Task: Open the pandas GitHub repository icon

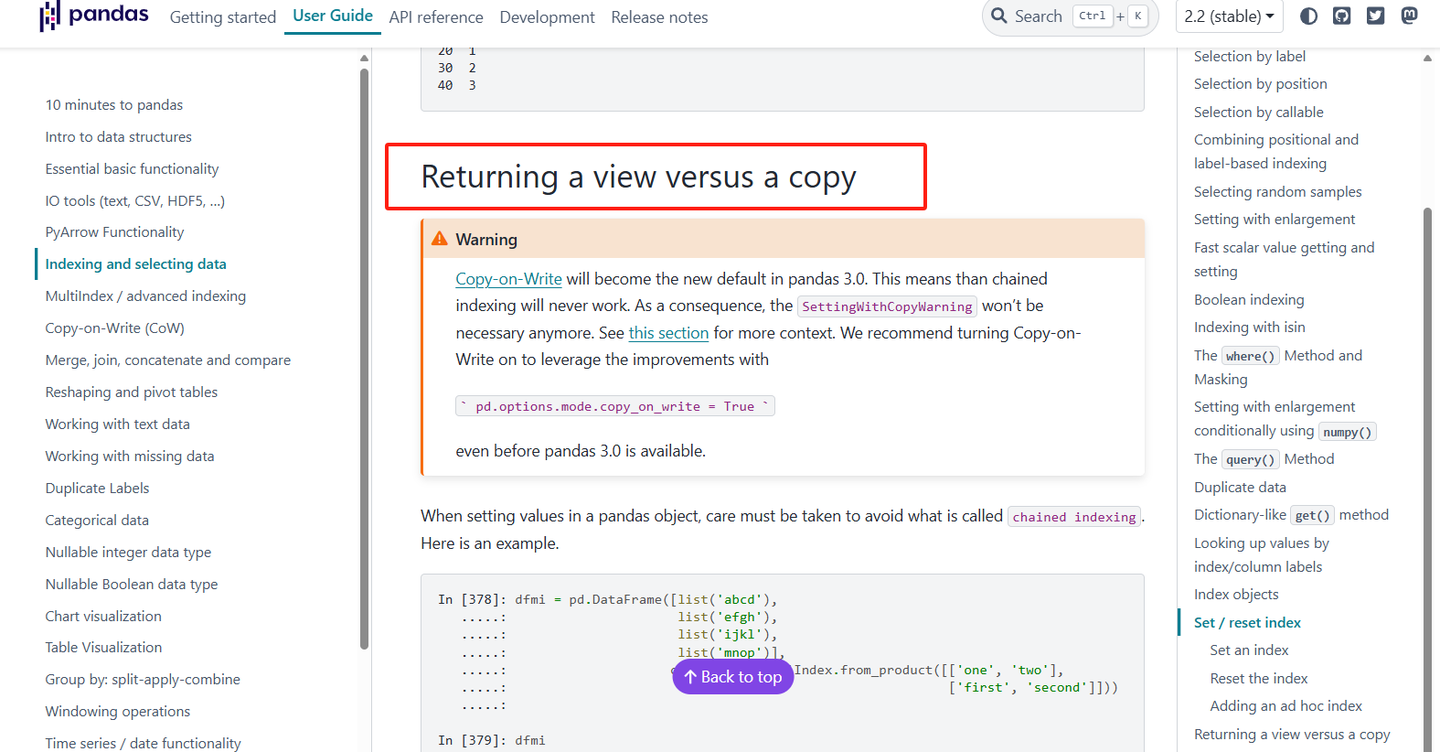Action: (x=1341, y=15)
